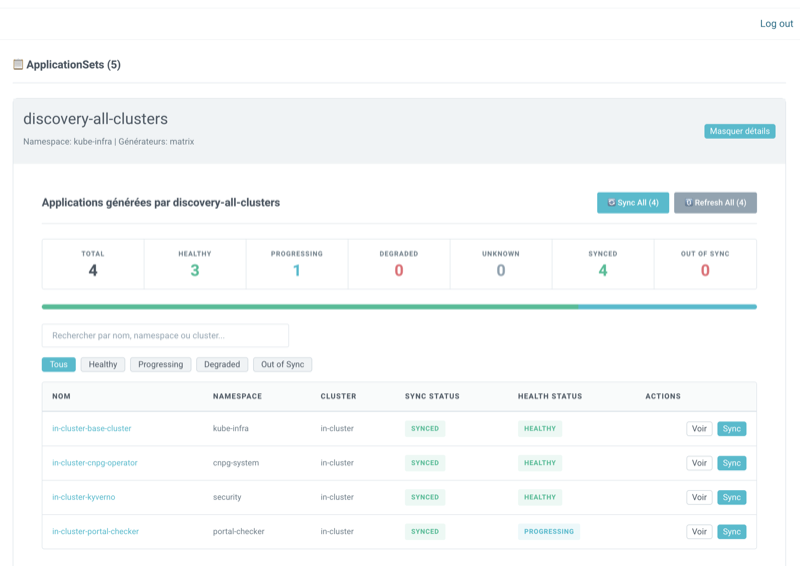Open in-cluster-base-cluster application link
Screen dimensions: 800x566
click(x=92, y=429)
